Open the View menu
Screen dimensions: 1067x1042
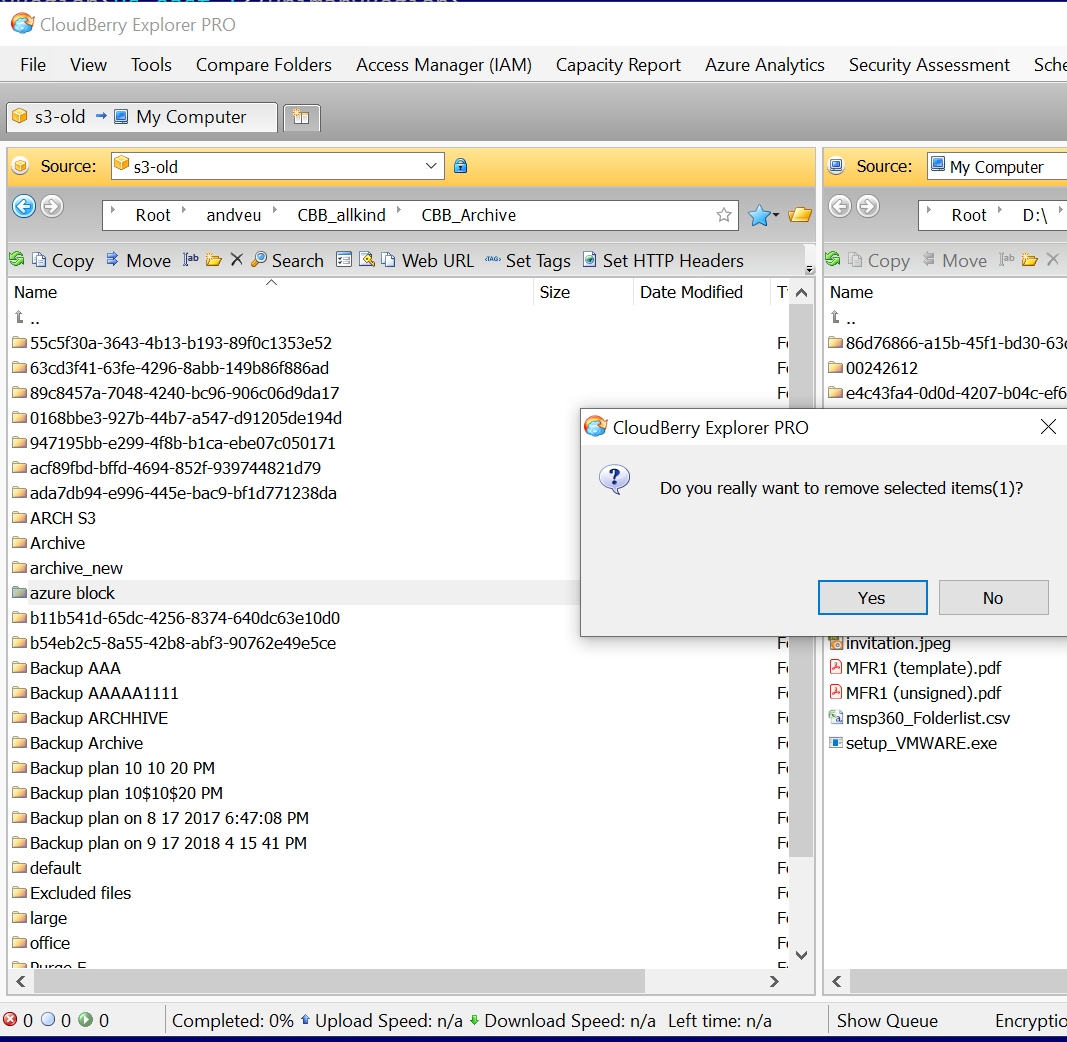pos(88,65)
